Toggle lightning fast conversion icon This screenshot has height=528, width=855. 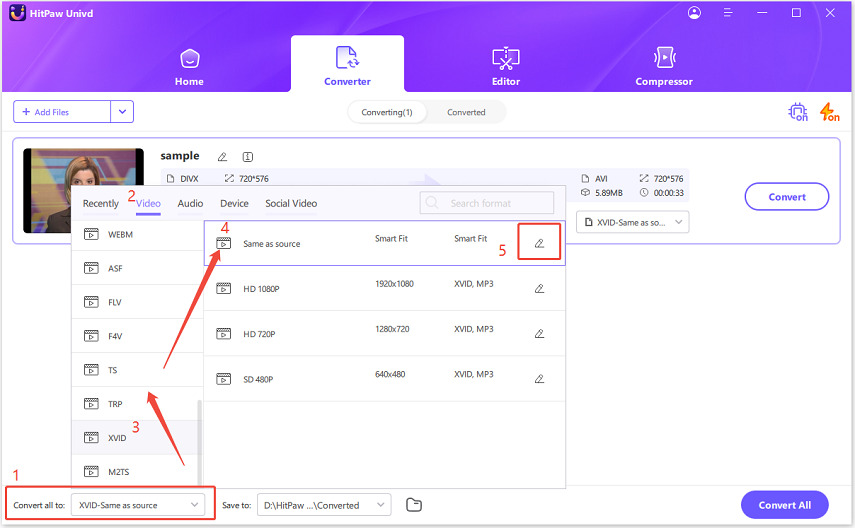829,112
